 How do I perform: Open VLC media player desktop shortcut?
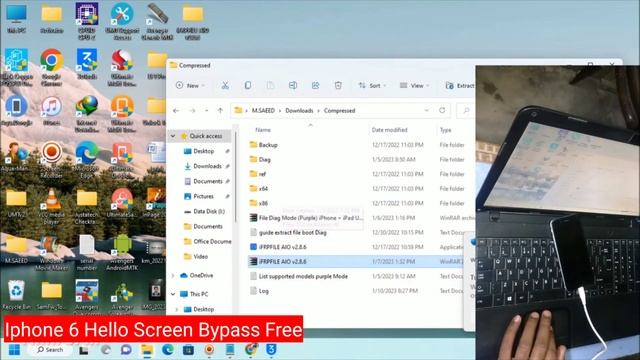pyautogui.click(x=51, y=207)
